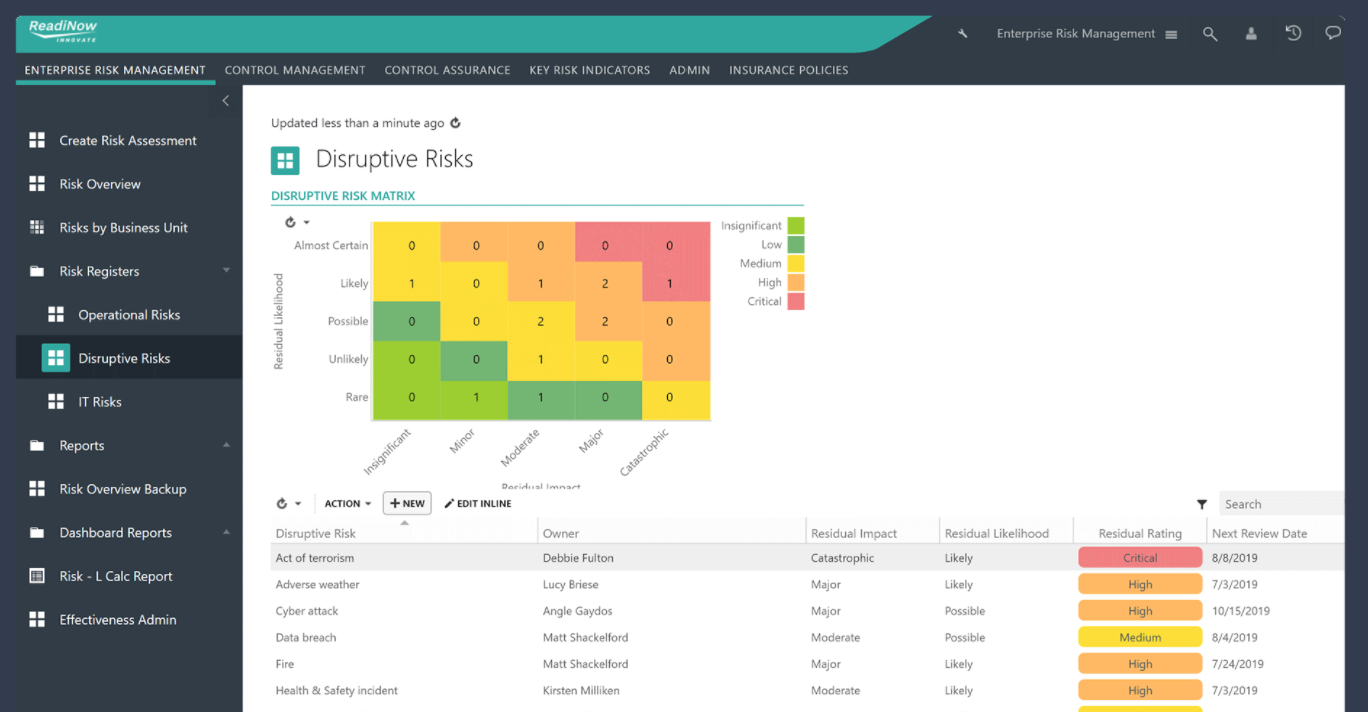The height and width of the screenshot is (712, 1368).
Task: Click the refresh icon beside the update timestamp
Action: [456, 123]
